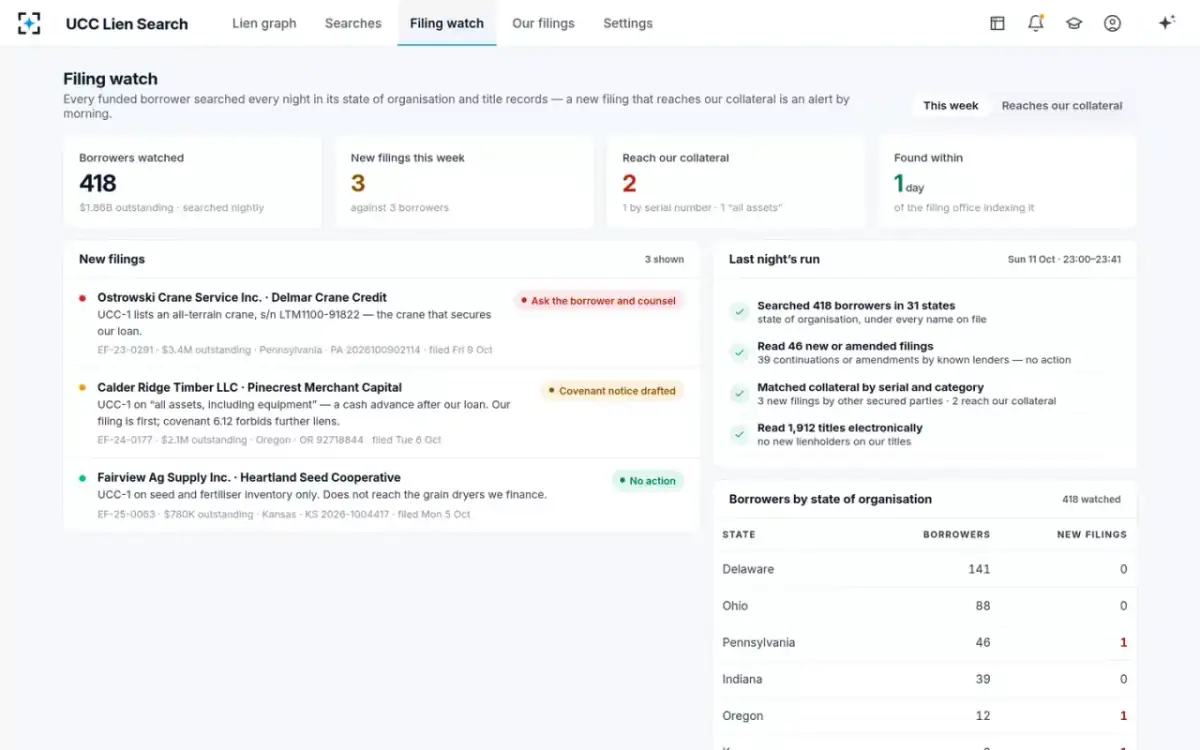This screenshot has width=1200, height=750.
Task: Go to the Our filings tab
Action: [x=543, y=23]
